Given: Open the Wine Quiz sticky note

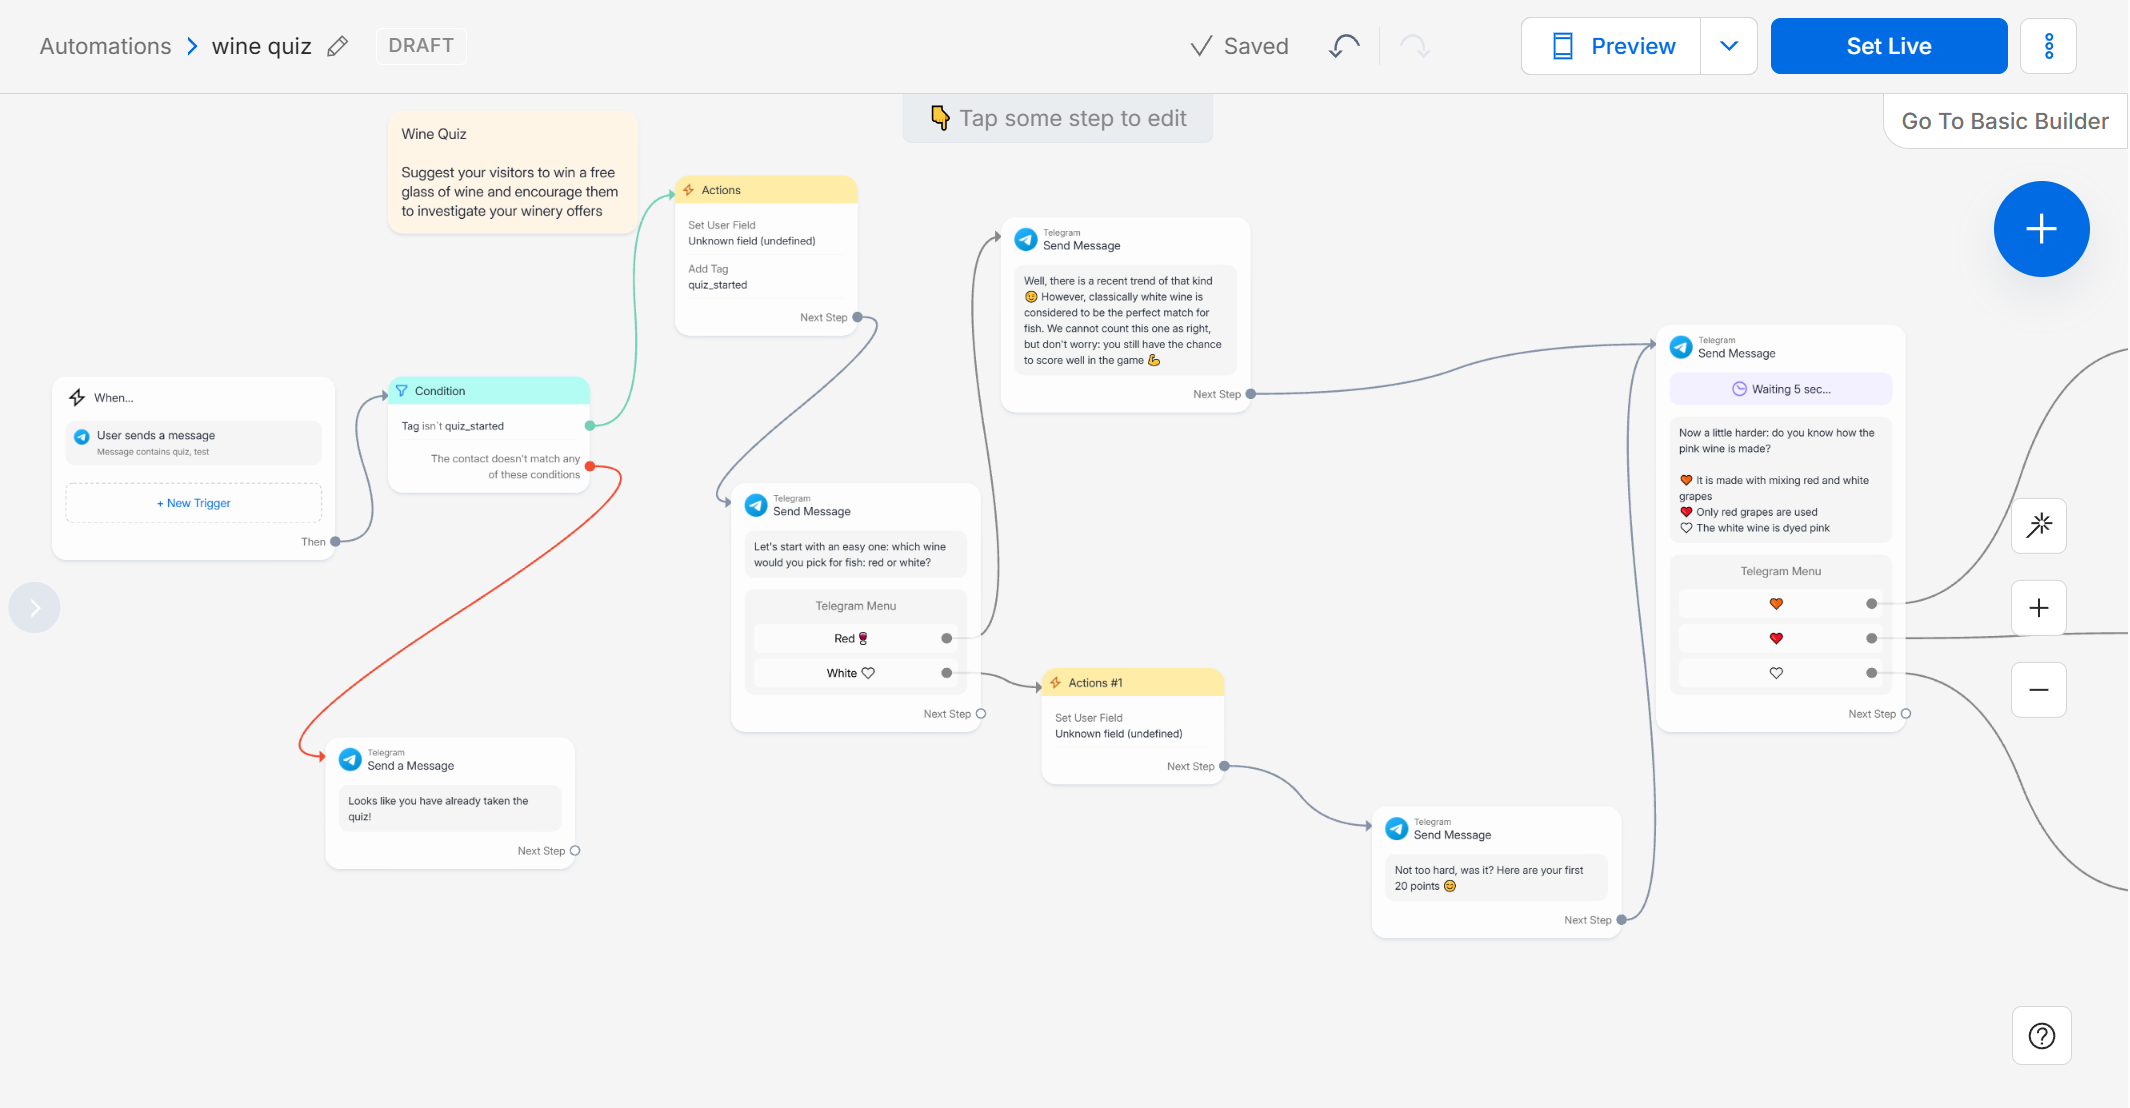Looking at the screenshot, I should click(513, 172).
